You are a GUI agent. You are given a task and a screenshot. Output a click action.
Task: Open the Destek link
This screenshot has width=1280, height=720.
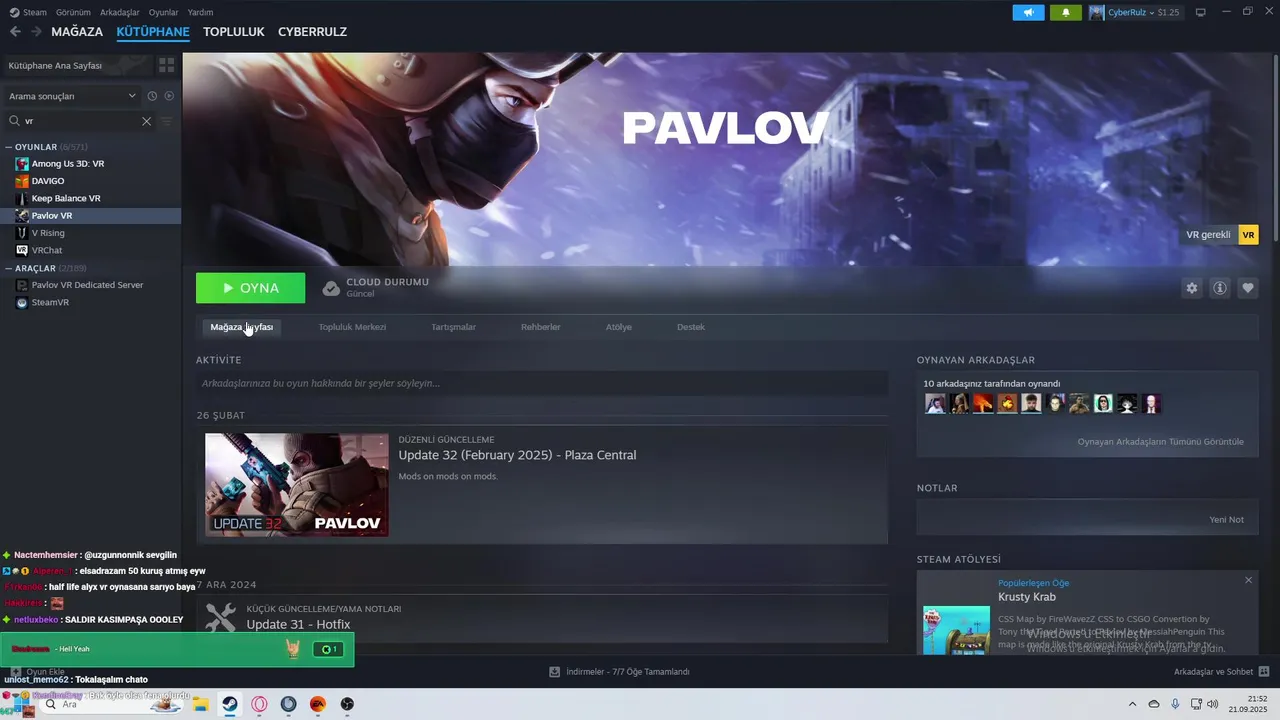[690, 327]
